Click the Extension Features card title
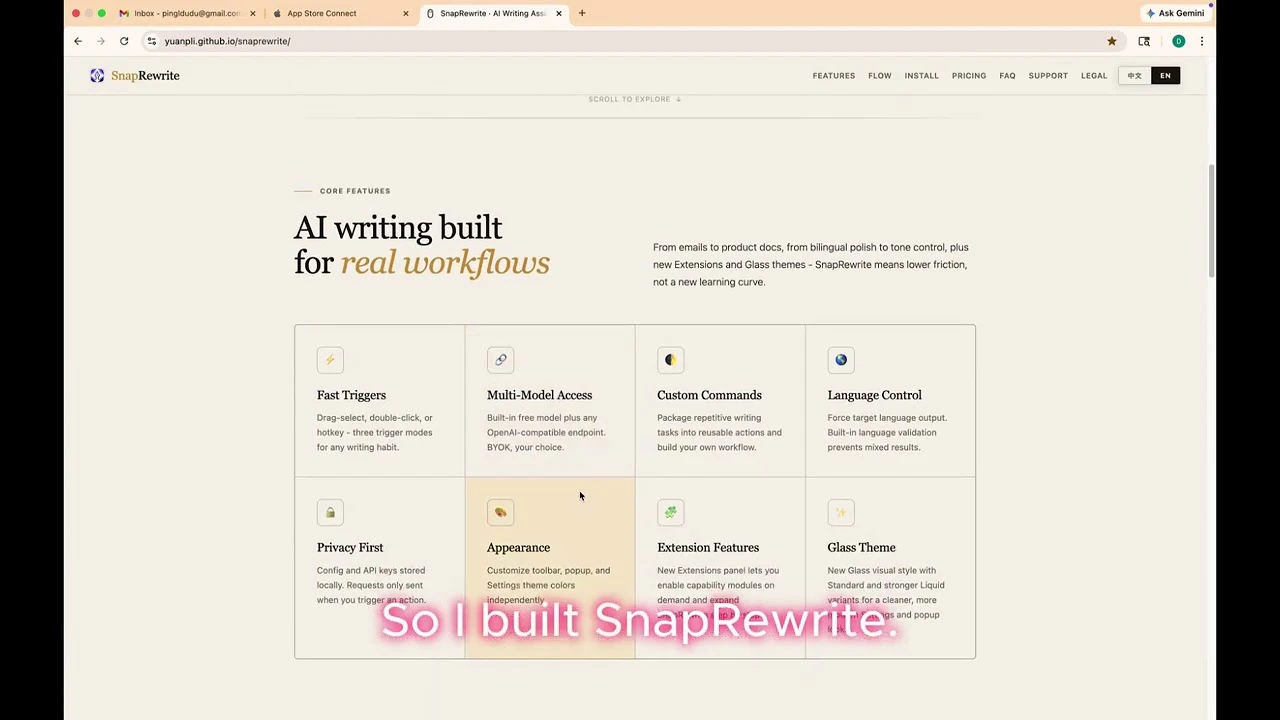The height and width of the screenshot is (720, 1280). pos(708,548)
